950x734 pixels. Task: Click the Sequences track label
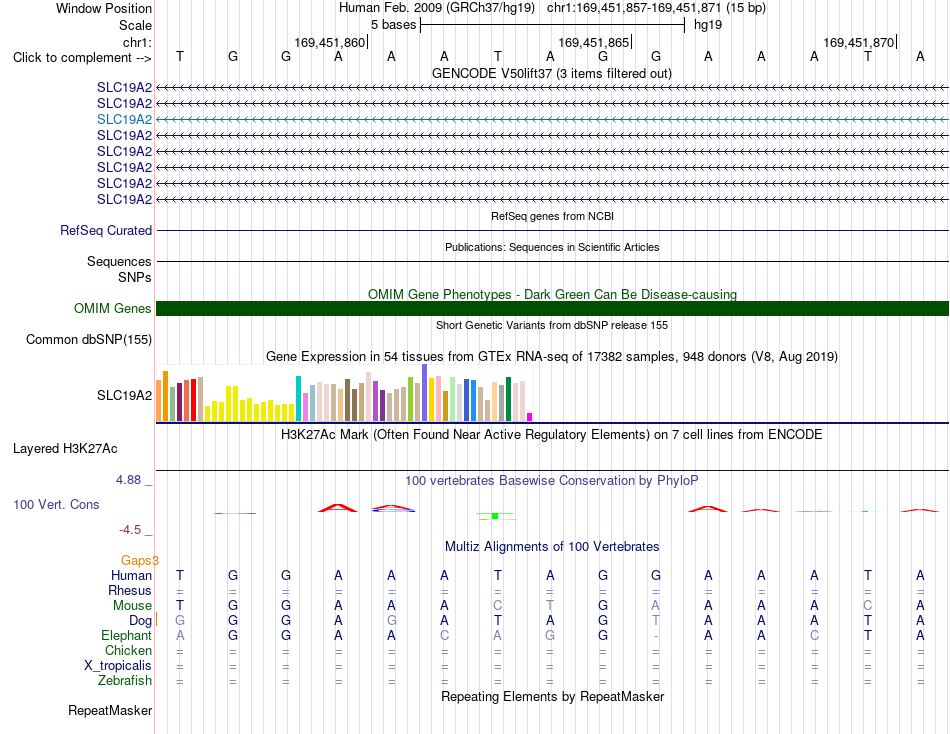tap(119, 261)
